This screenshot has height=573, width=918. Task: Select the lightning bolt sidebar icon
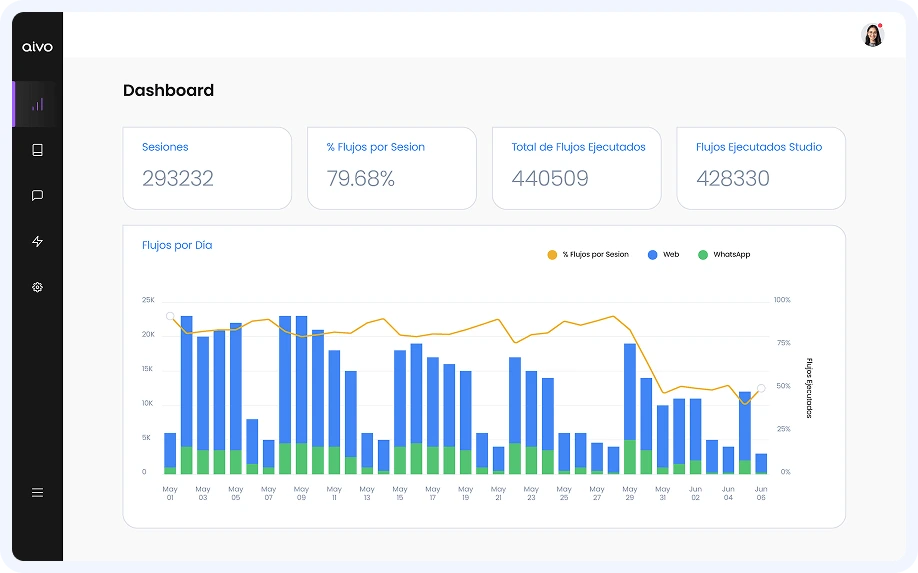point(37,242)
